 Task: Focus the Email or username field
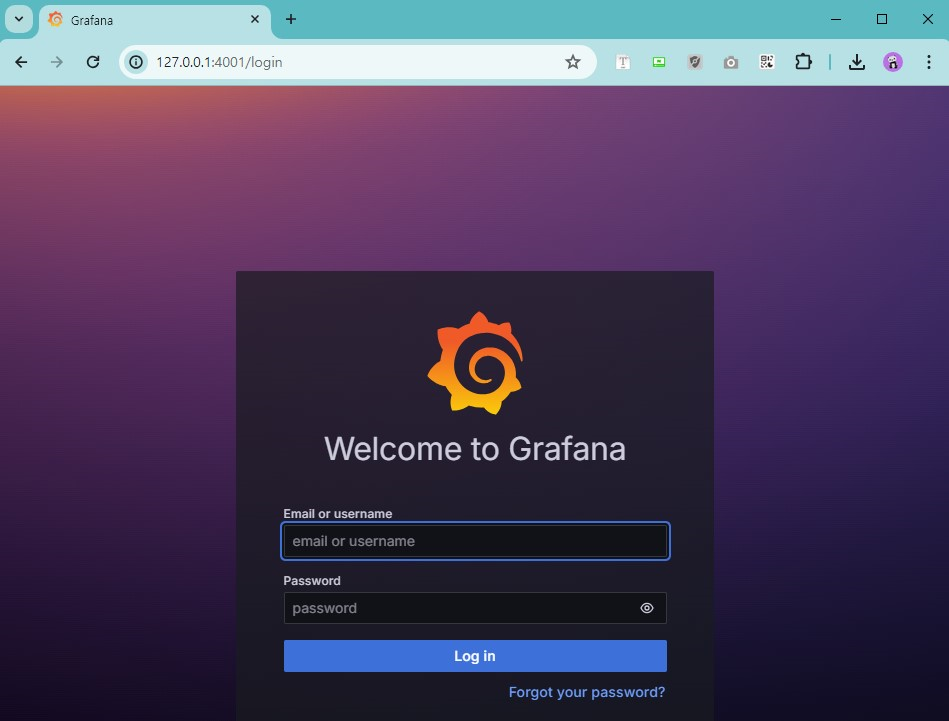click(x=475, y=541)
